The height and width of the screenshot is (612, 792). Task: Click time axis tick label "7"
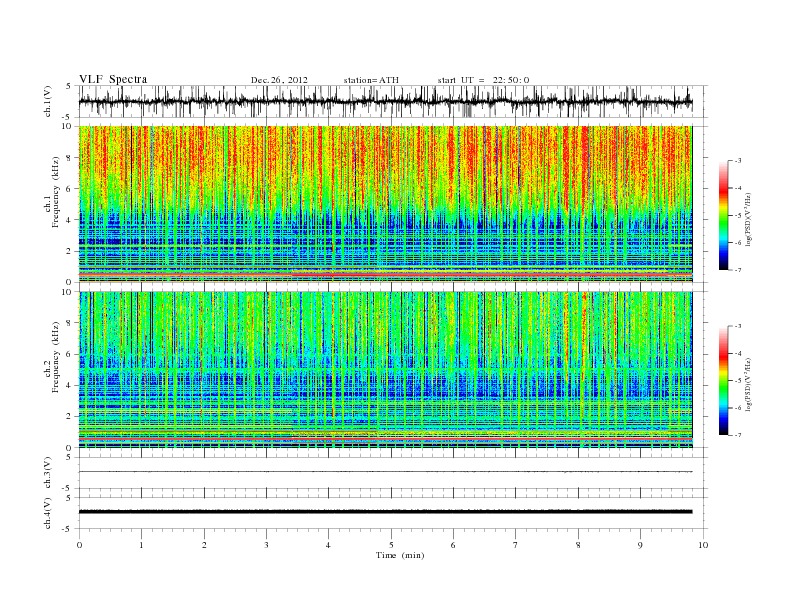pyautogui.click(x=516, y=545)
